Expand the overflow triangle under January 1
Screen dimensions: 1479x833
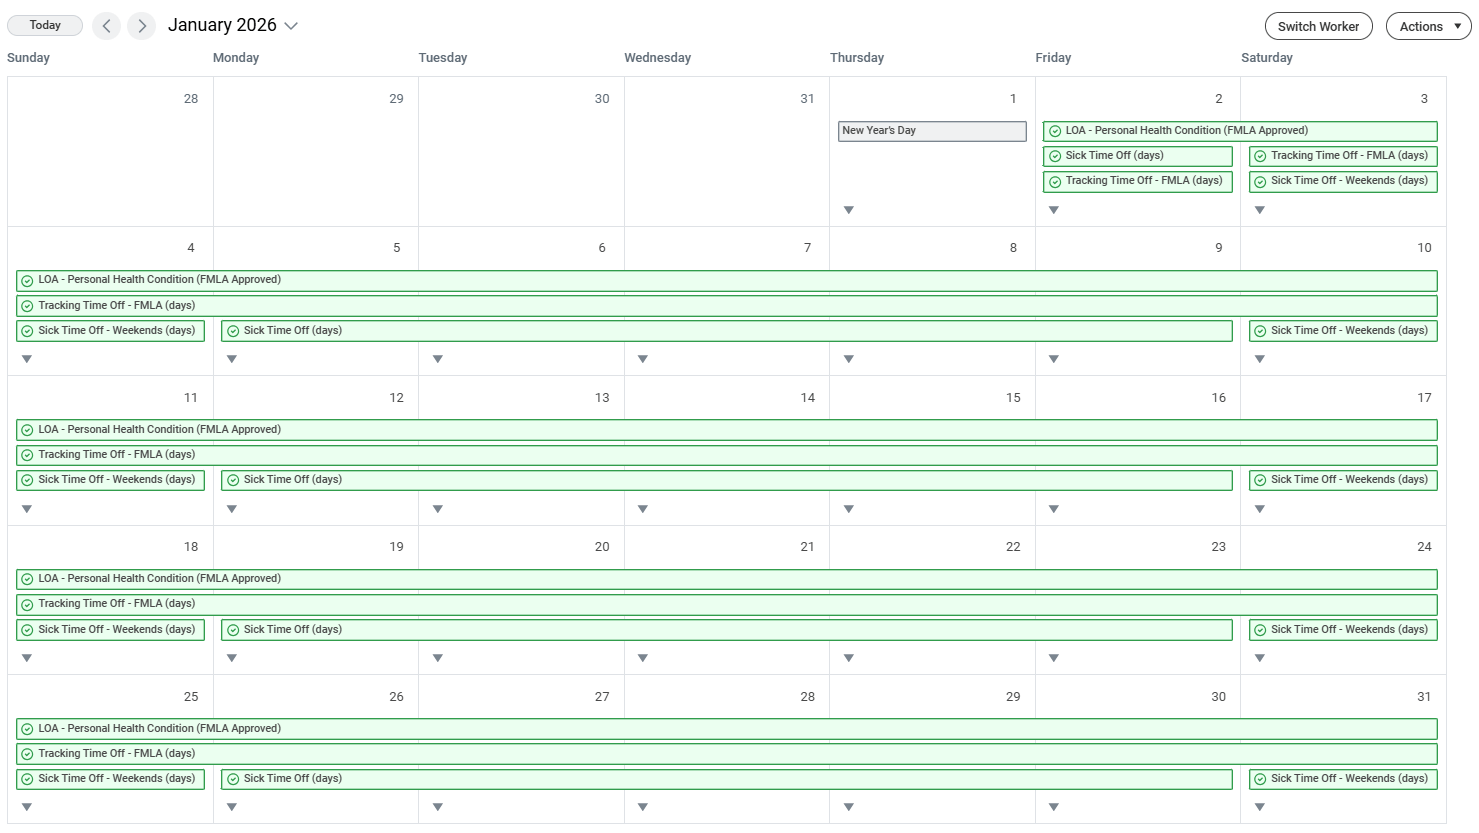848,209
